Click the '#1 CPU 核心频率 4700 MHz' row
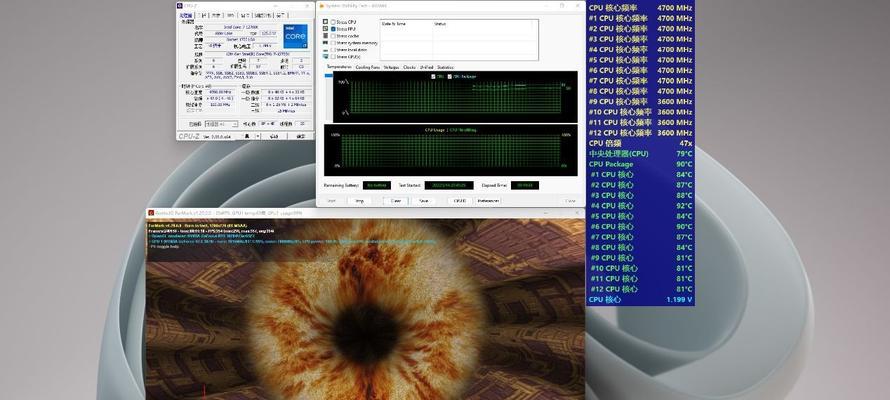This screenshot has width=890, height=400. tap(641, 18)
